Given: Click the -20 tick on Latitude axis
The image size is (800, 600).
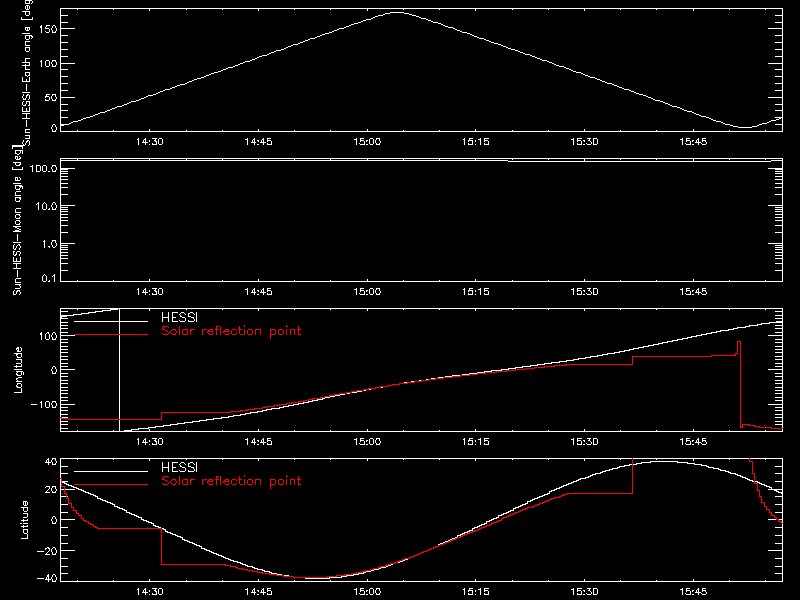Looking at the screenshot, I should pyautogui.click(x=47, y=551).
